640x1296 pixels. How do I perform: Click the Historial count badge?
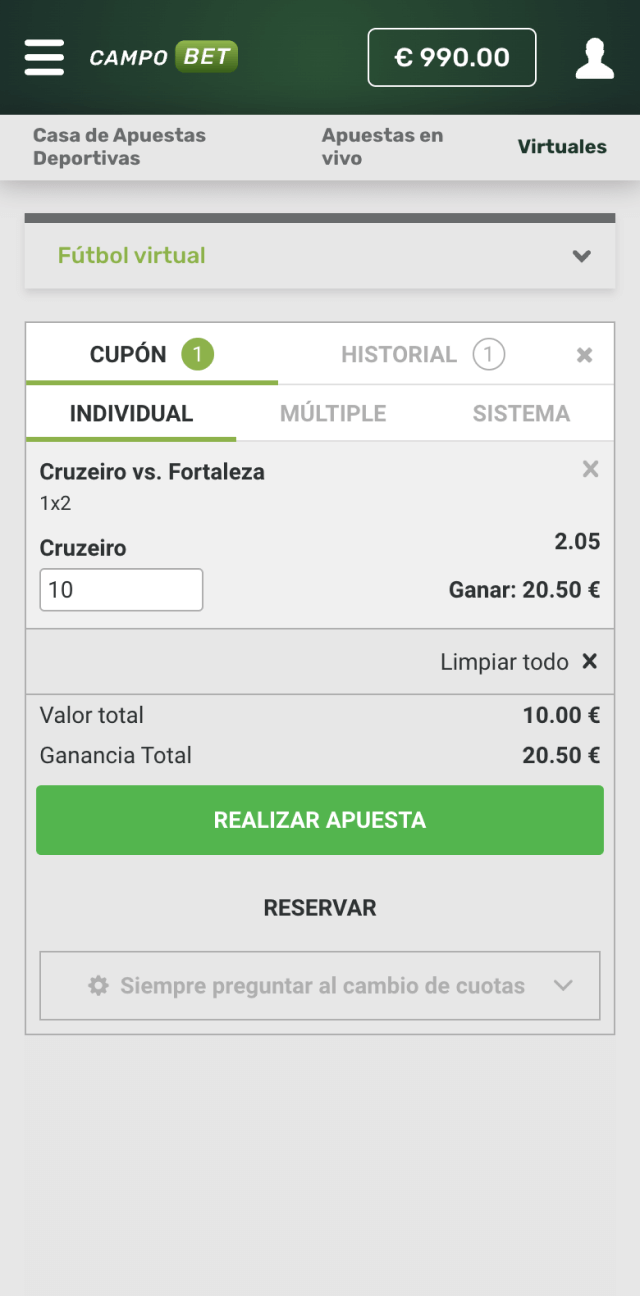(x=488, y=354)
